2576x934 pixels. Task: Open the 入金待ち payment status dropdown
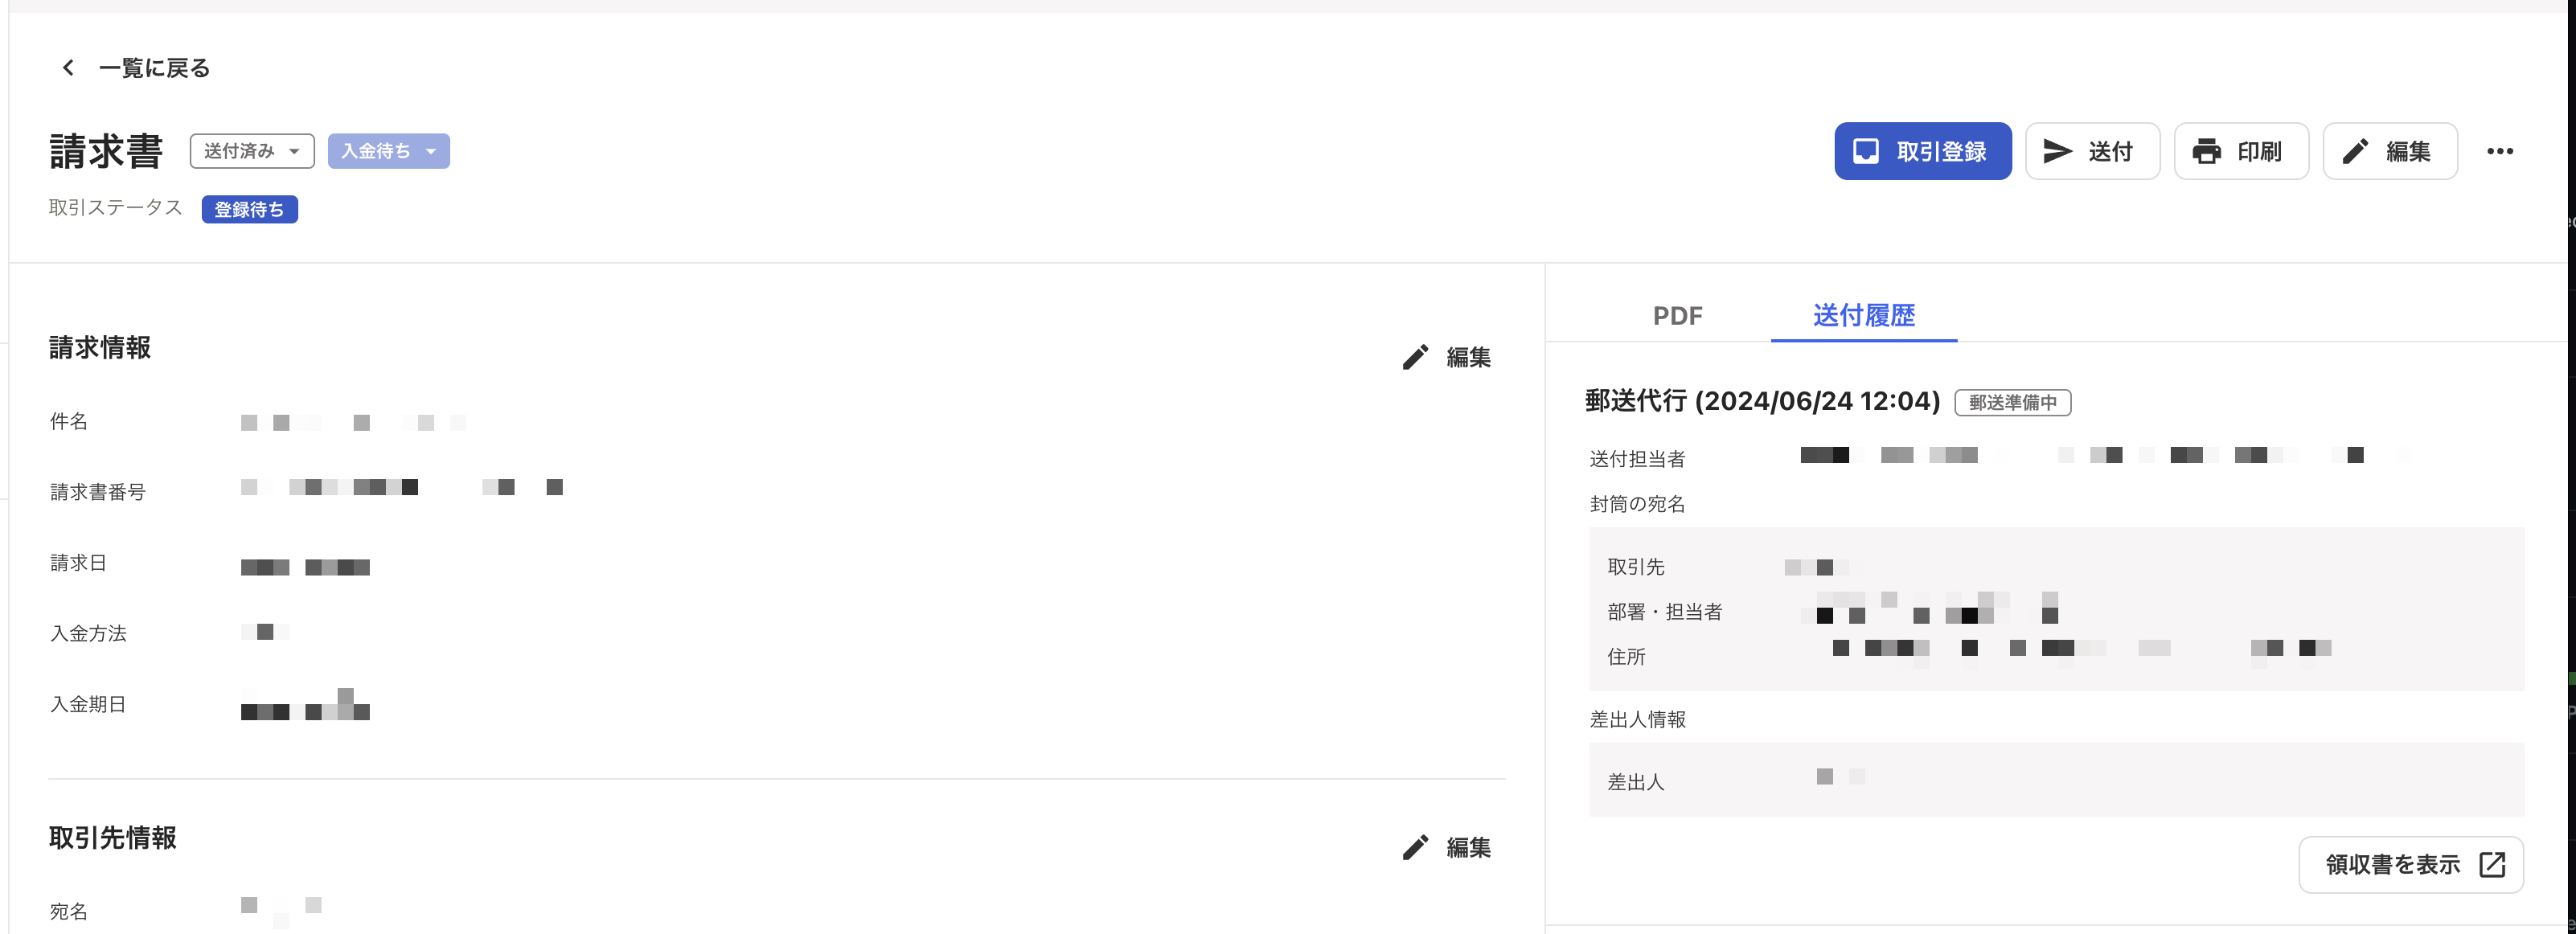(388, 151)
